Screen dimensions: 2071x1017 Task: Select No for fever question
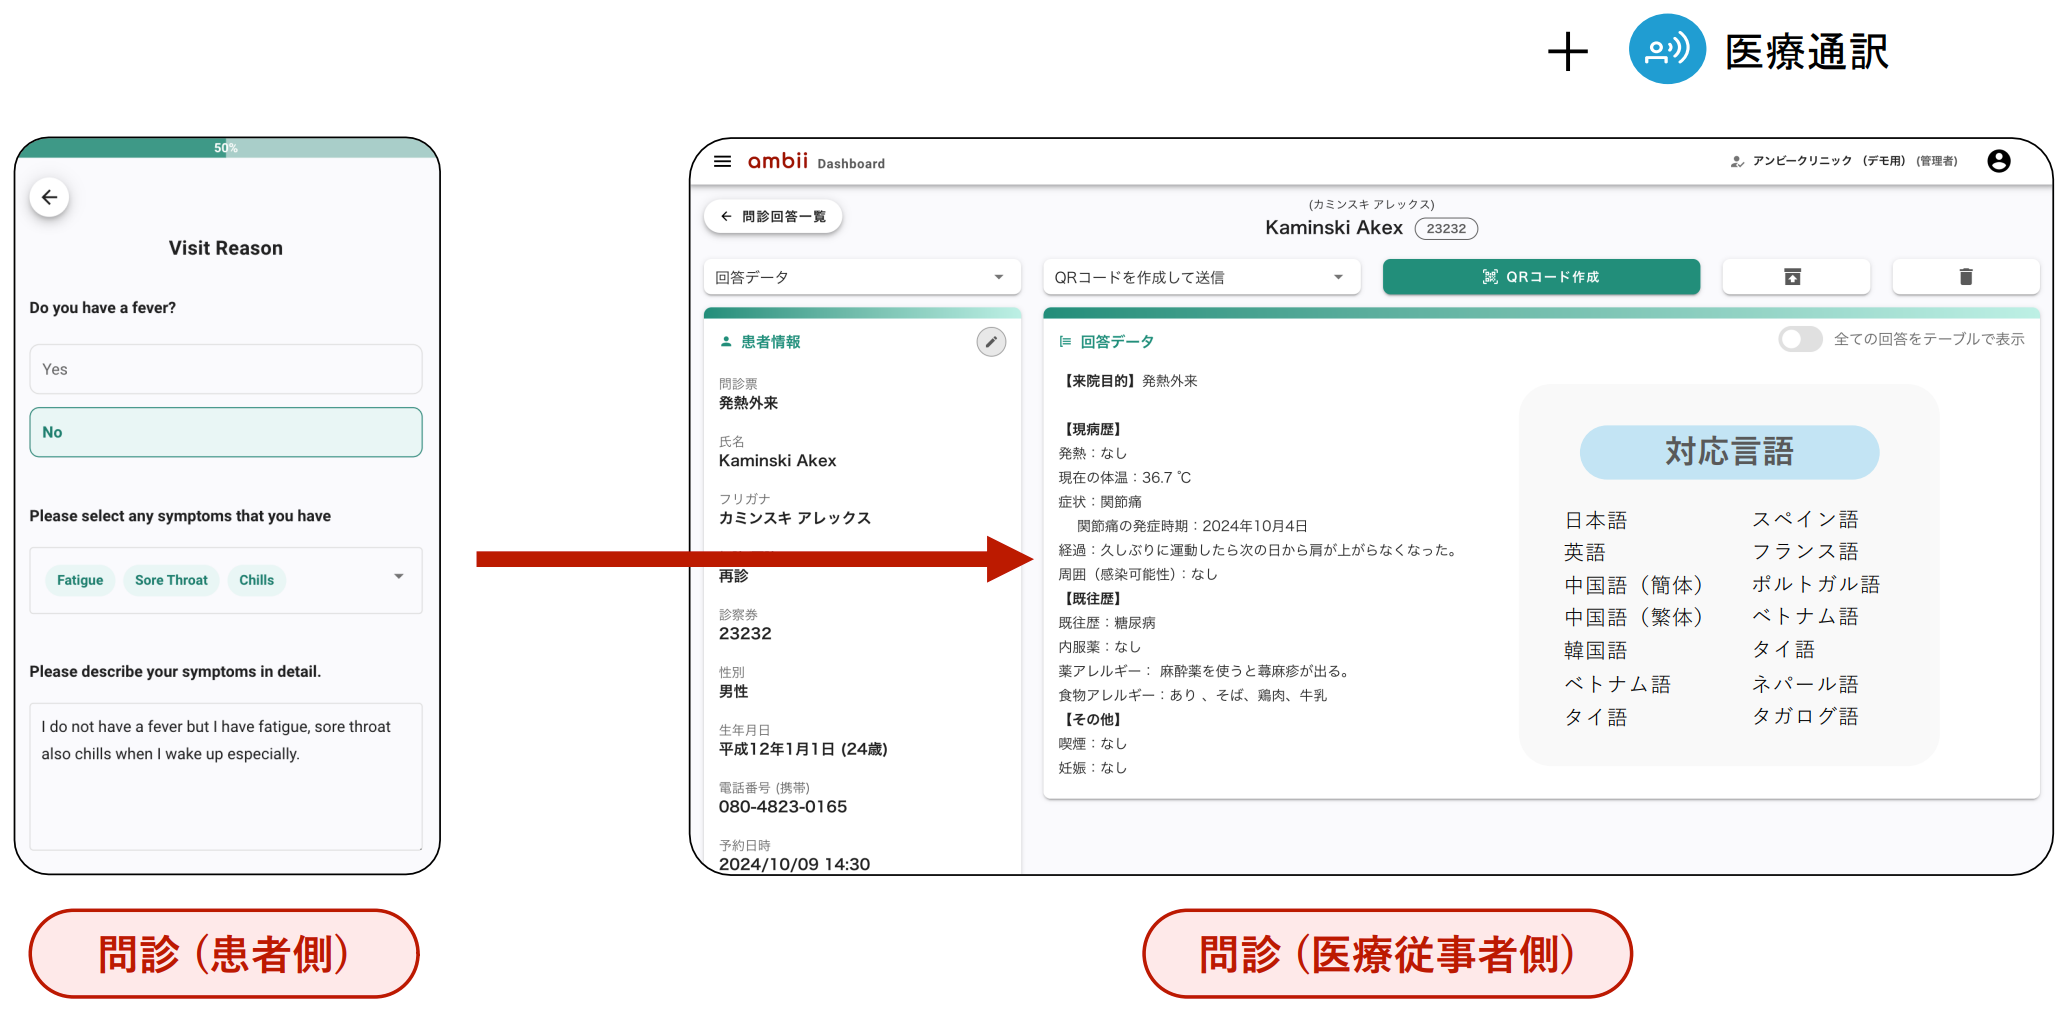tap(225, 432)
